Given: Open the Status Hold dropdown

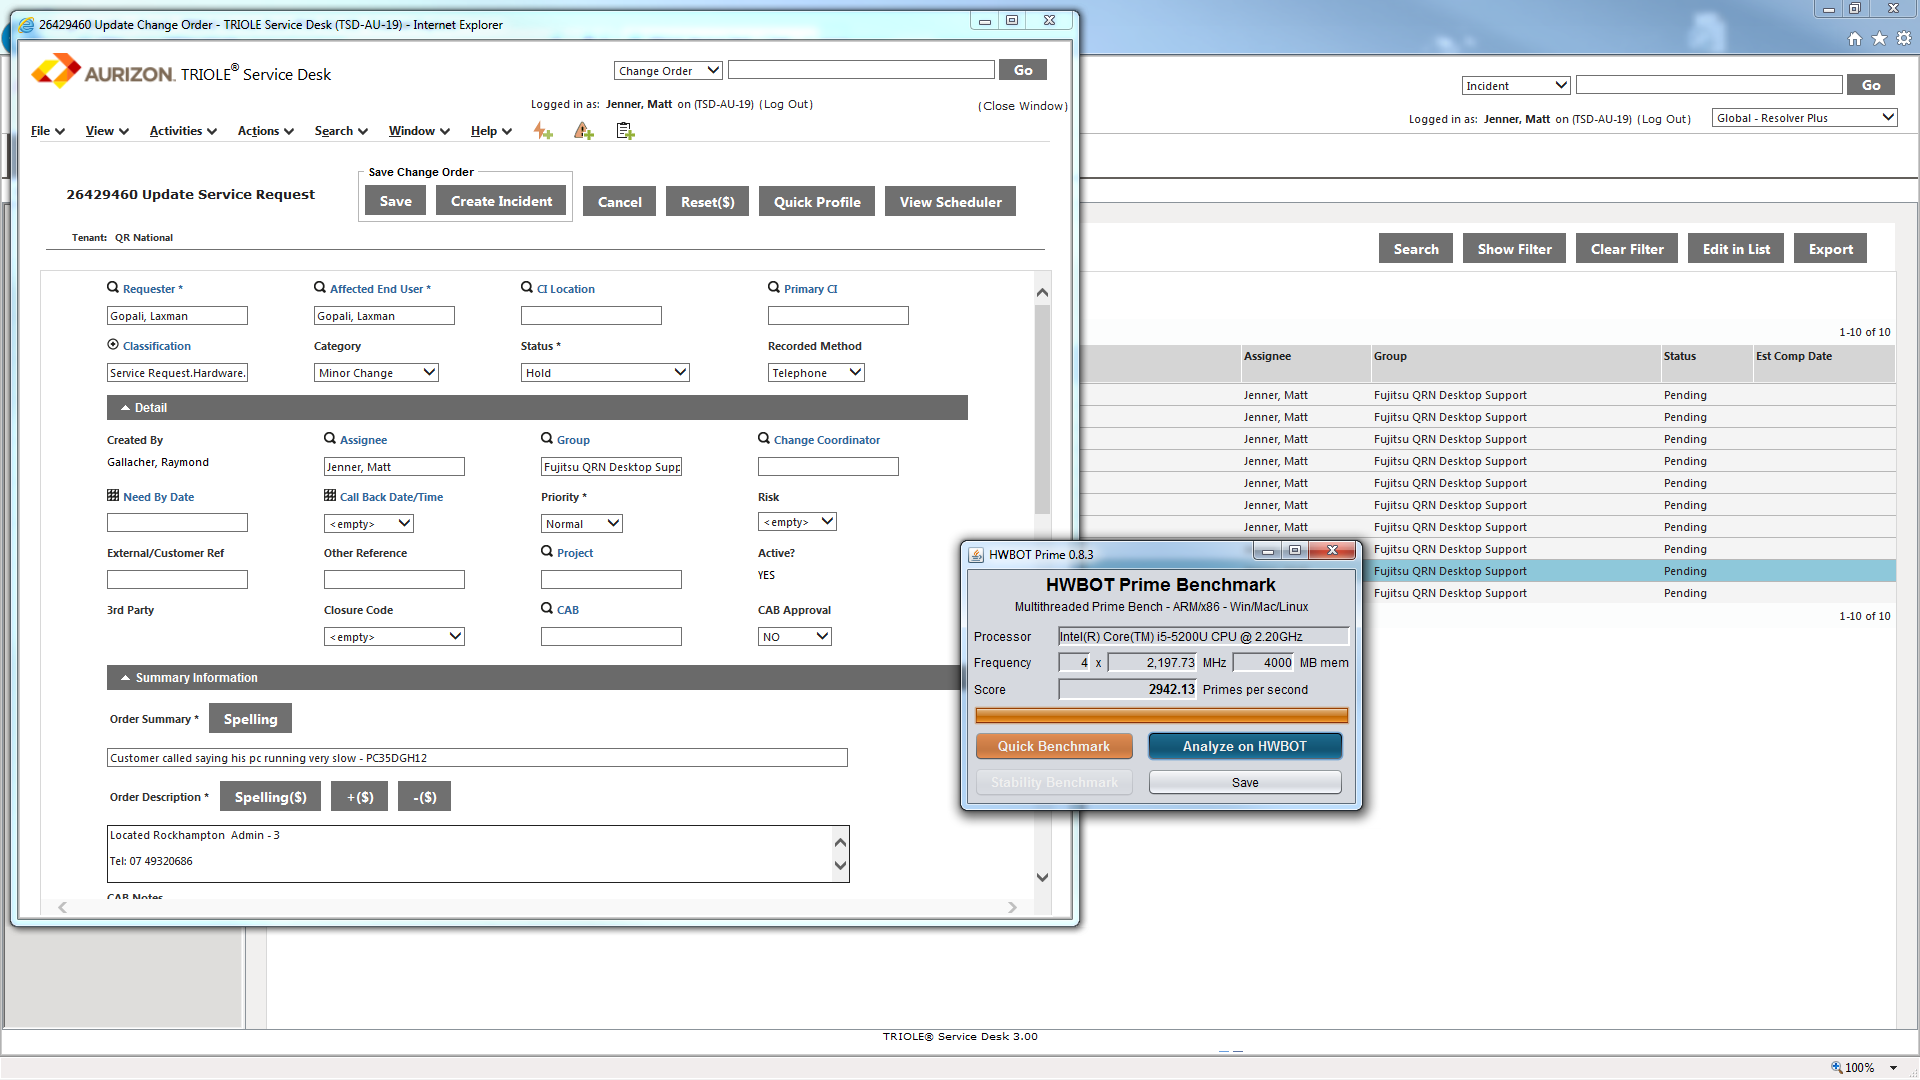Looking at the screenshot, I should tap(605, 373).
